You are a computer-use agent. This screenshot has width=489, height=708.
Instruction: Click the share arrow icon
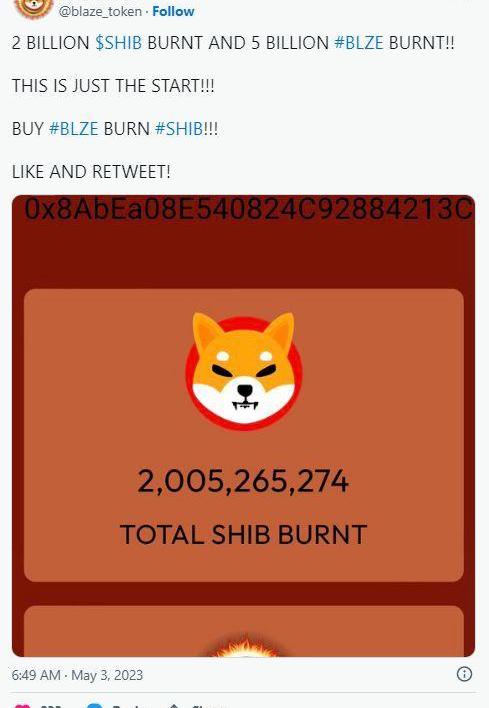pyautogui.click(x=174, y=705)
